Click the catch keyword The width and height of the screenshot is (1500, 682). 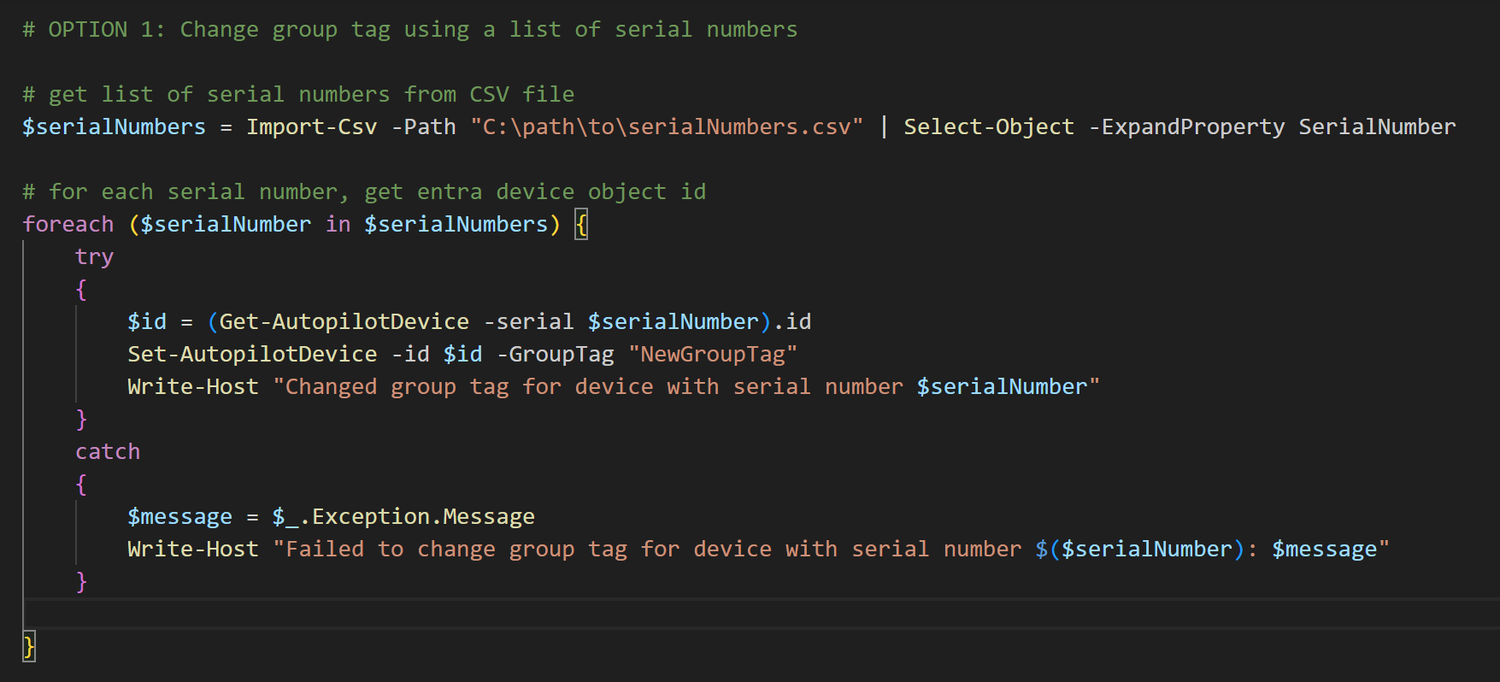(x=107, y=451)
